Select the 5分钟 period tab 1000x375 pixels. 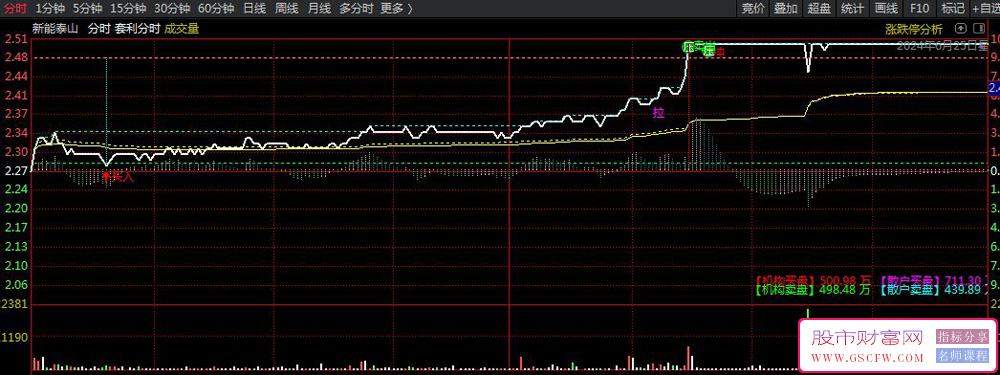click(x=87, y=8)
